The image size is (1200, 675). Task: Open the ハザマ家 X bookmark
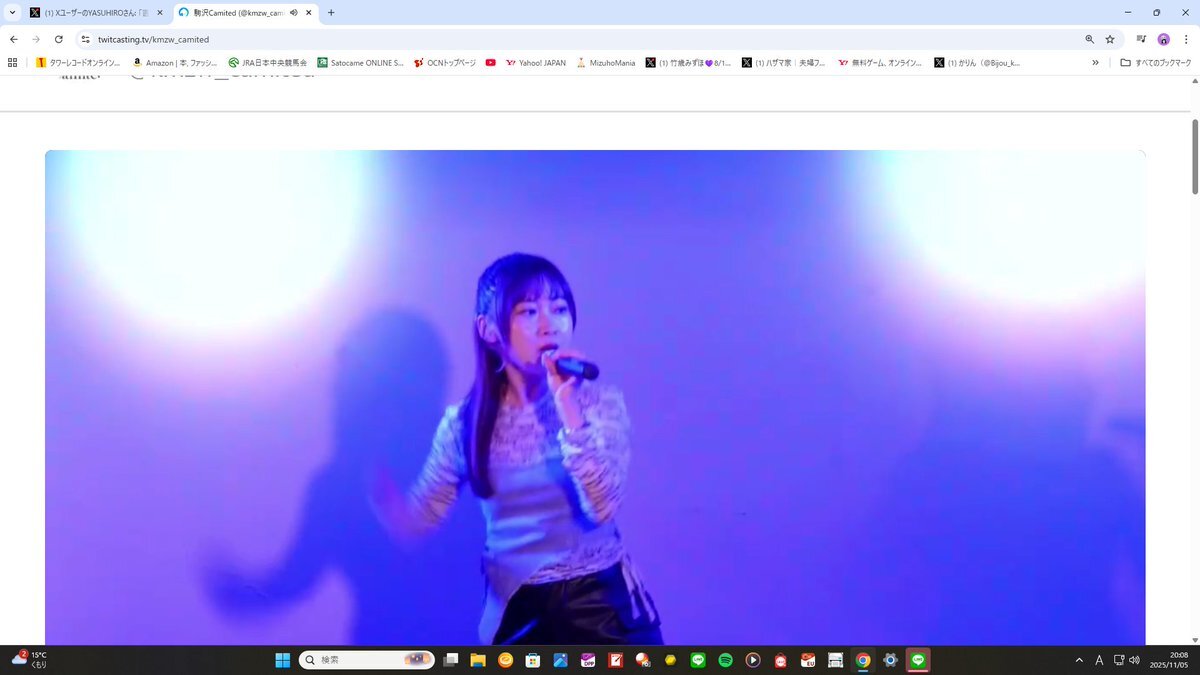(x=784, y=62)
